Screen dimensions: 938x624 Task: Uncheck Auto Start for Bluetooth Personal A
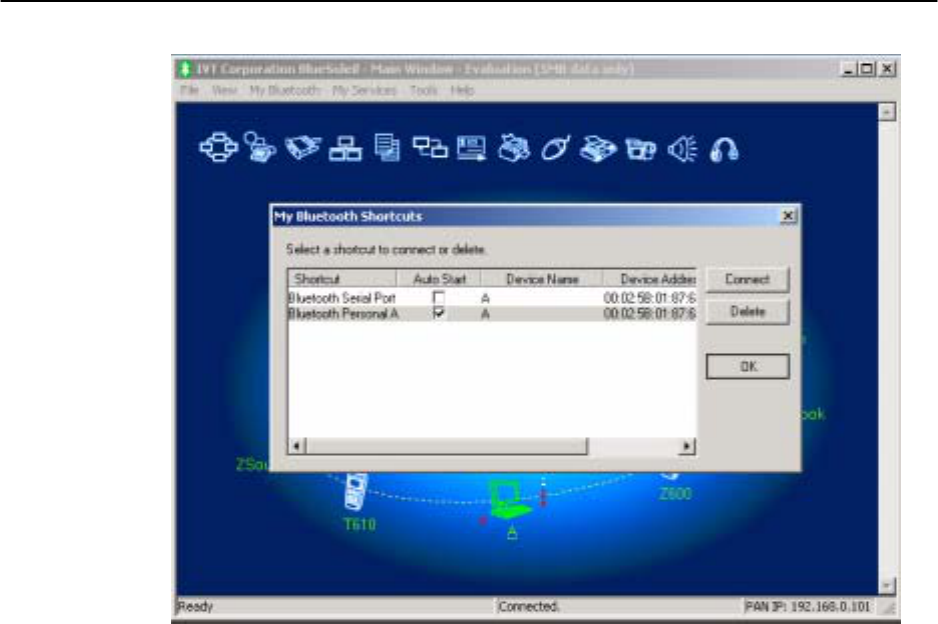click(x=438, y=313)
